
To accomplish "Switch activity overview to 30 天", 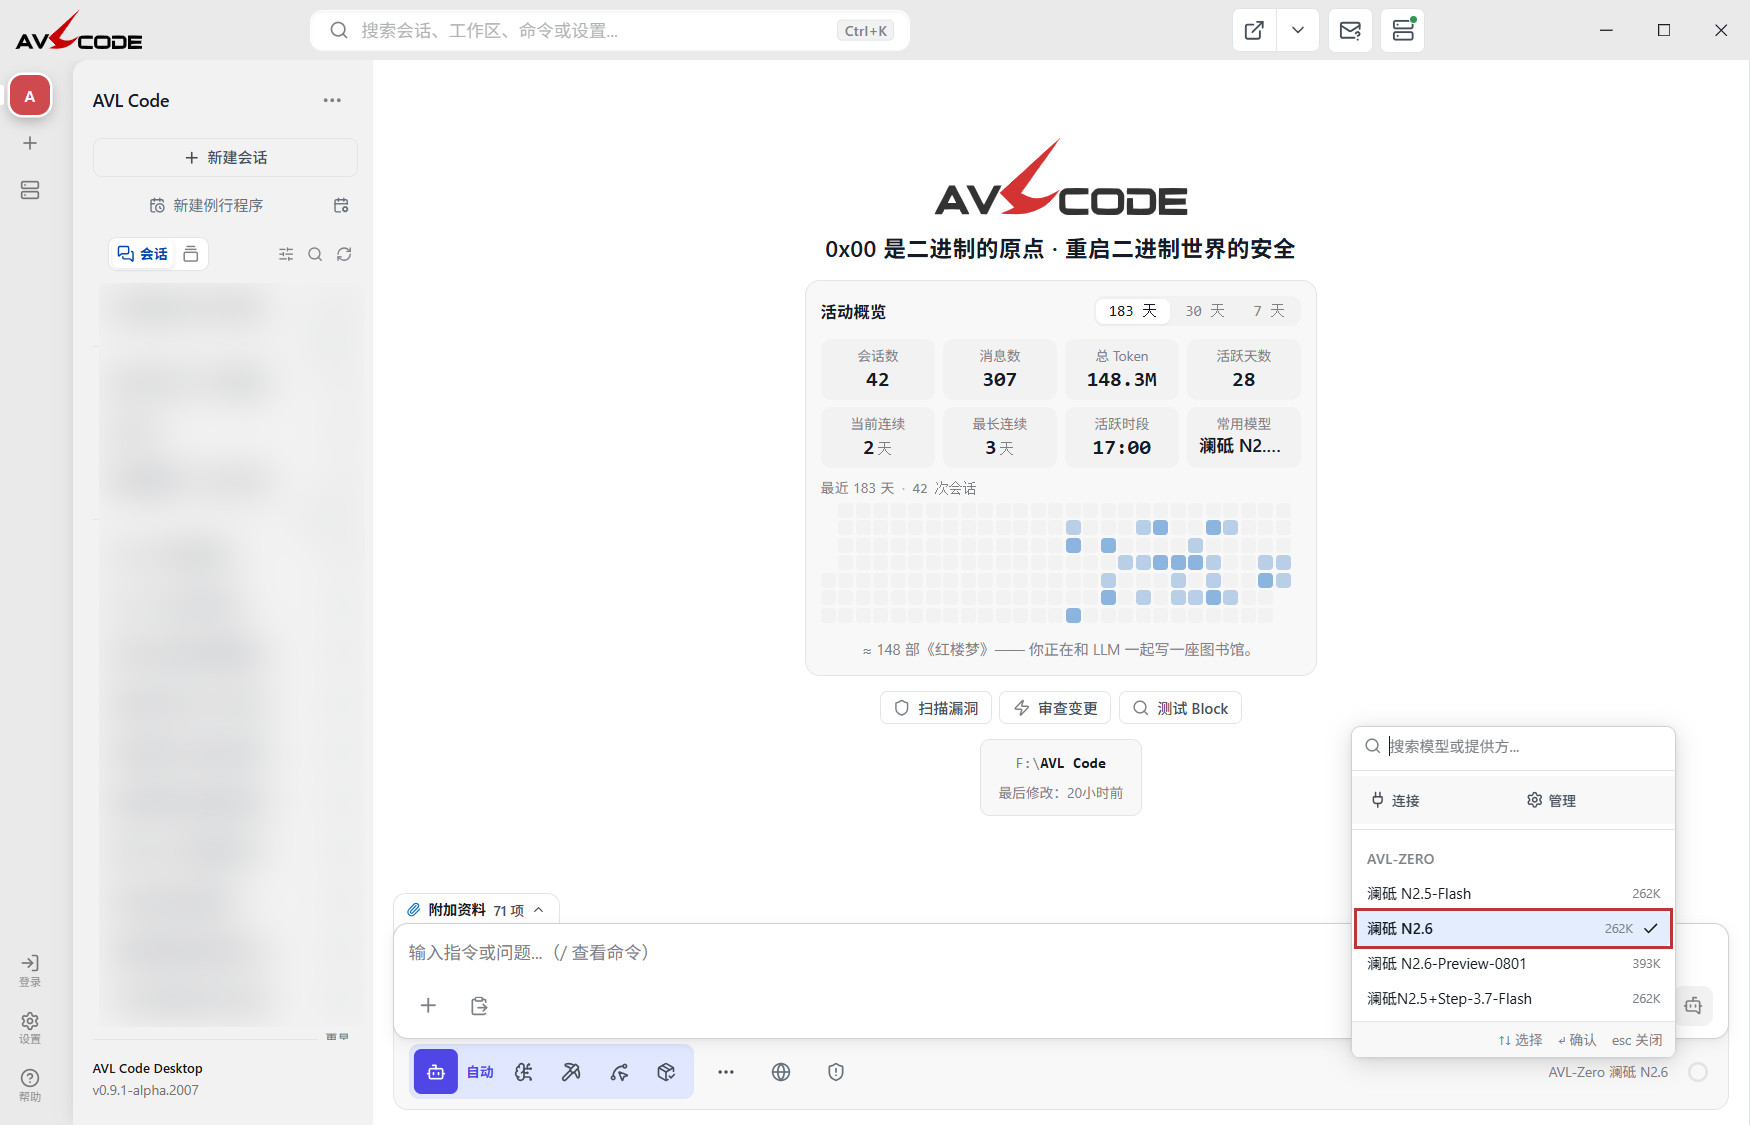I will click(1204, 311).
